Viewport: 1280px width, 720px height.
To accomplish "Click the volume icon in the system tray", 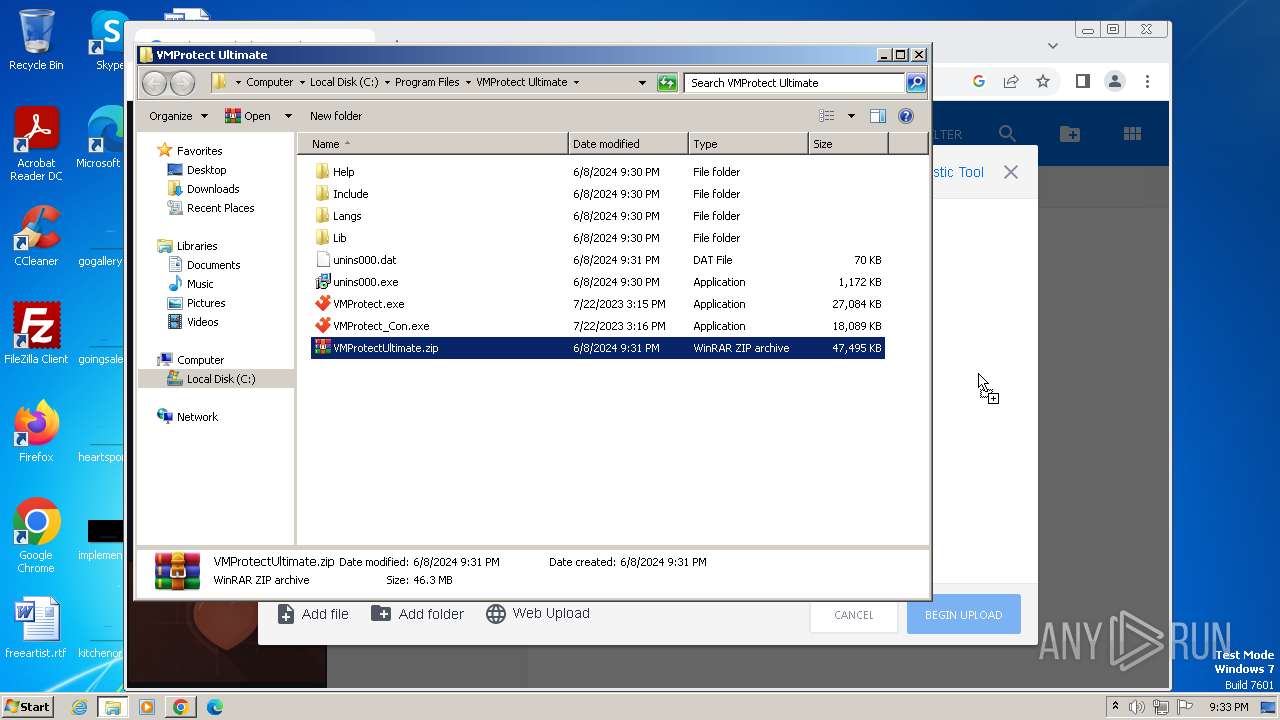I will 1137,707.
